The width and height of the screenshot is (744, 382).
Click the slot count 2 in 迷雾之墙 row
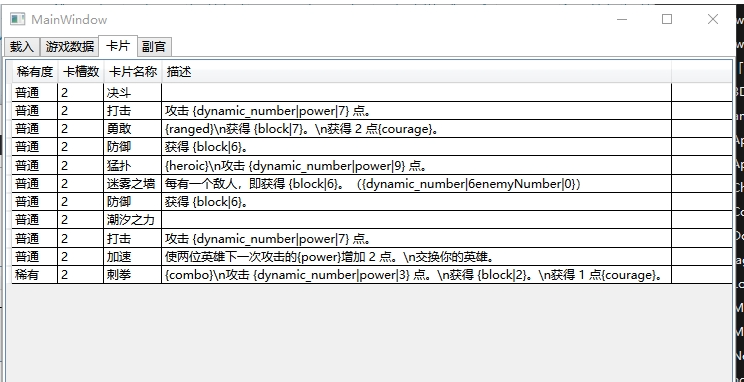tap(81, 184)
